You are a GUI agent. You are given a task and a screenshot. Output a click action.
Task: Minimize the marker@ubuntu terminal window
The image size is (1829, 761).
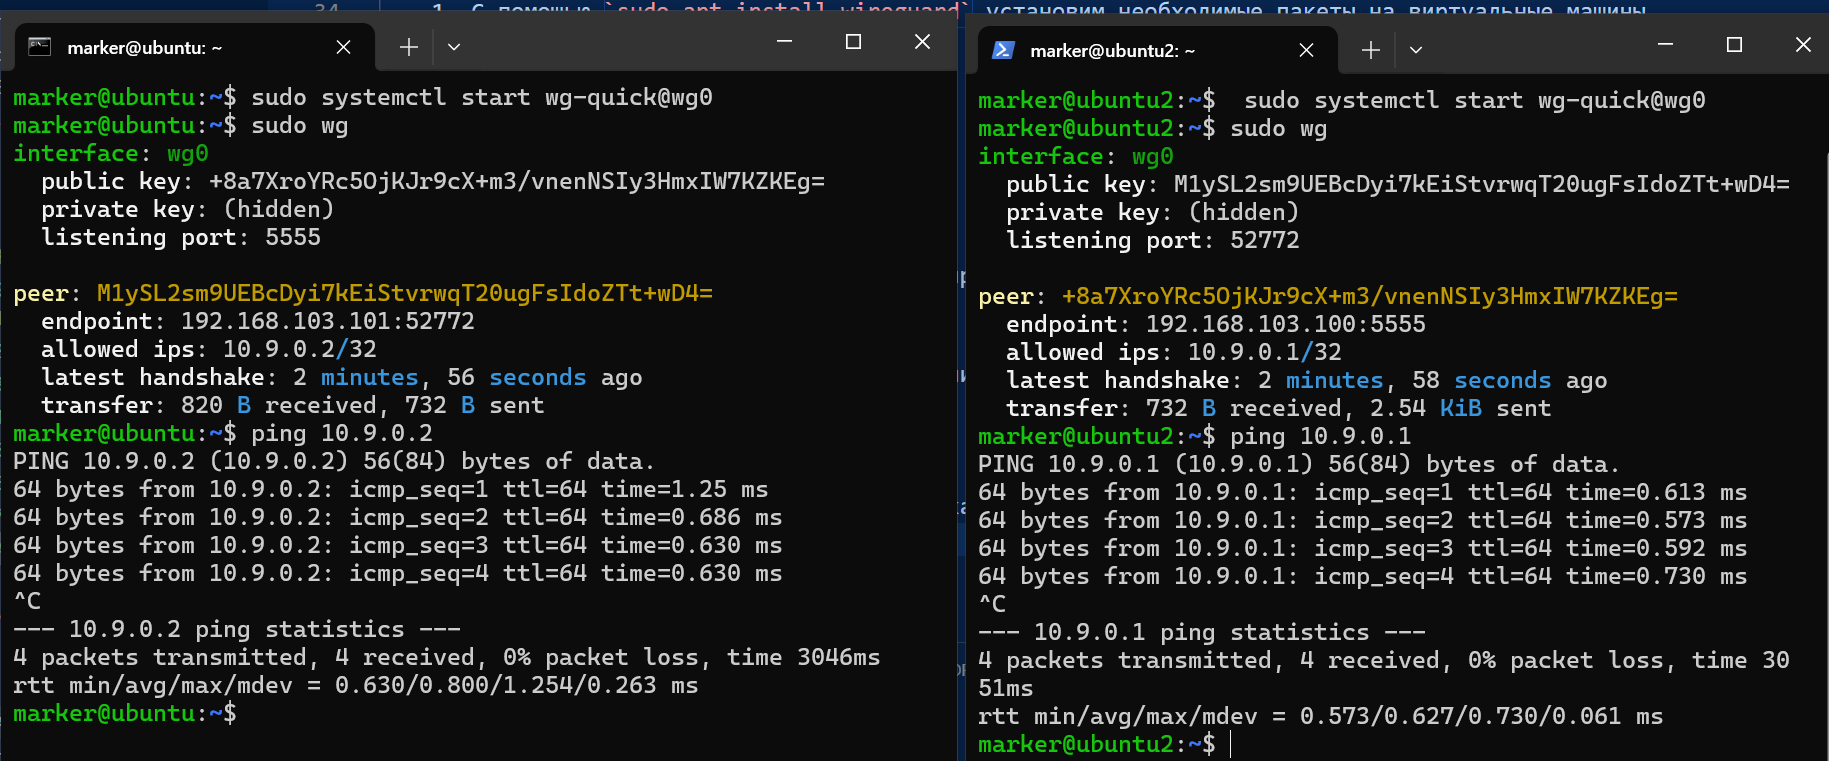(784, 42)
